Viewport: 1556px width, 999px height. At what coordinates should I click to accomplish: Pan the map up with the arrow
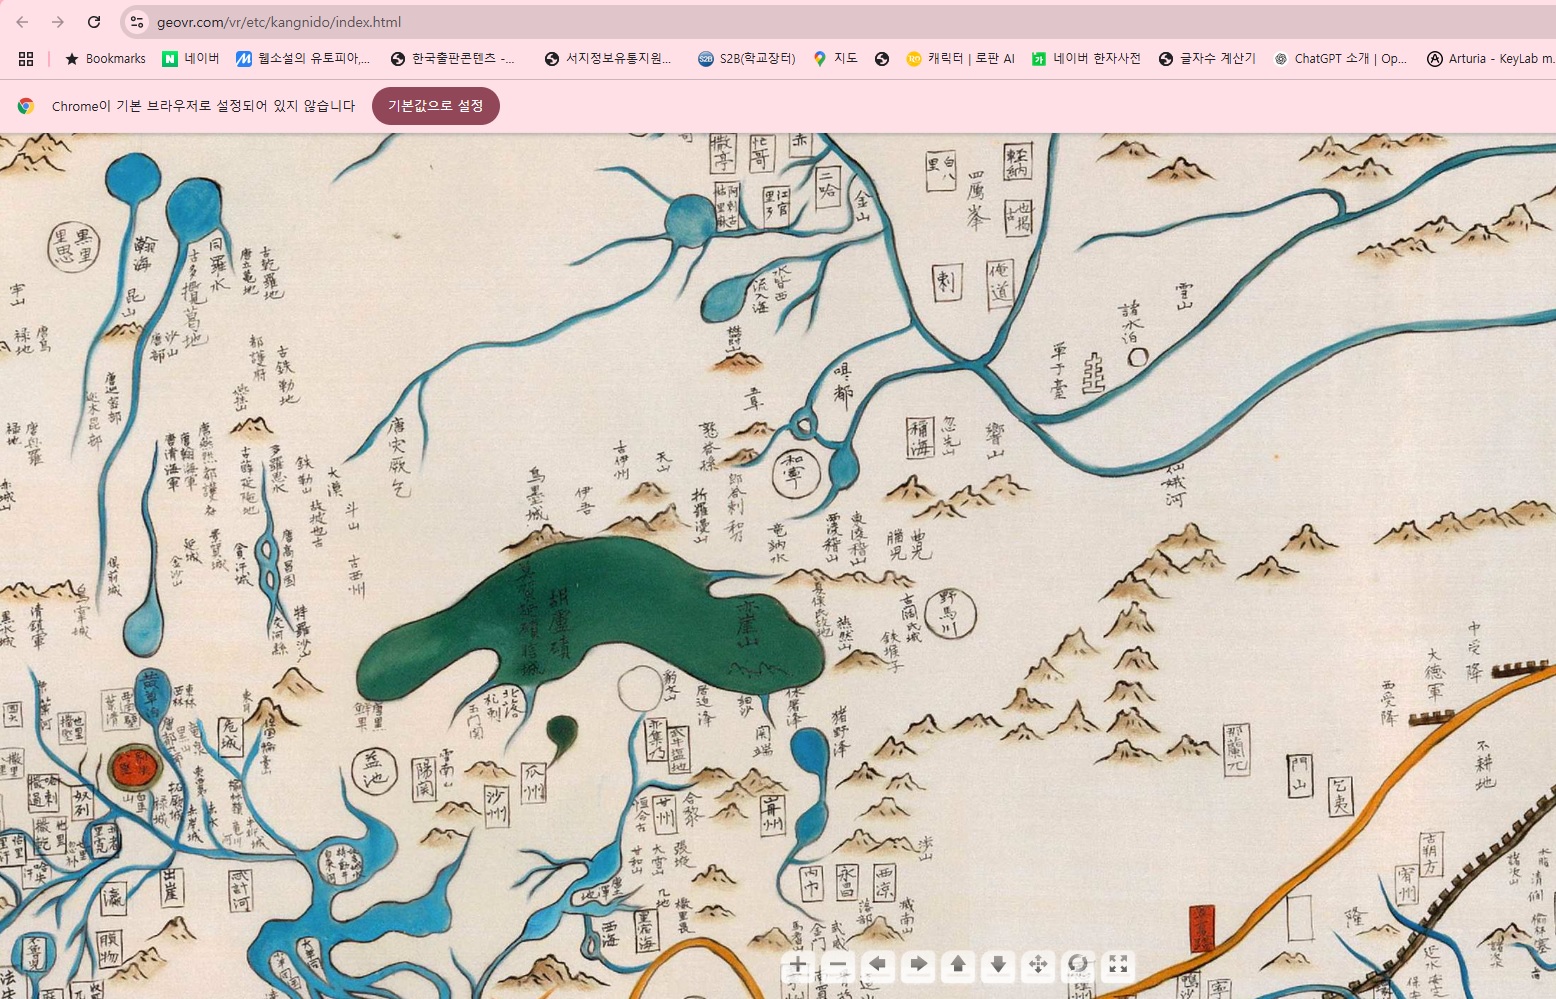pyautogui.click(x=958, y=965)
